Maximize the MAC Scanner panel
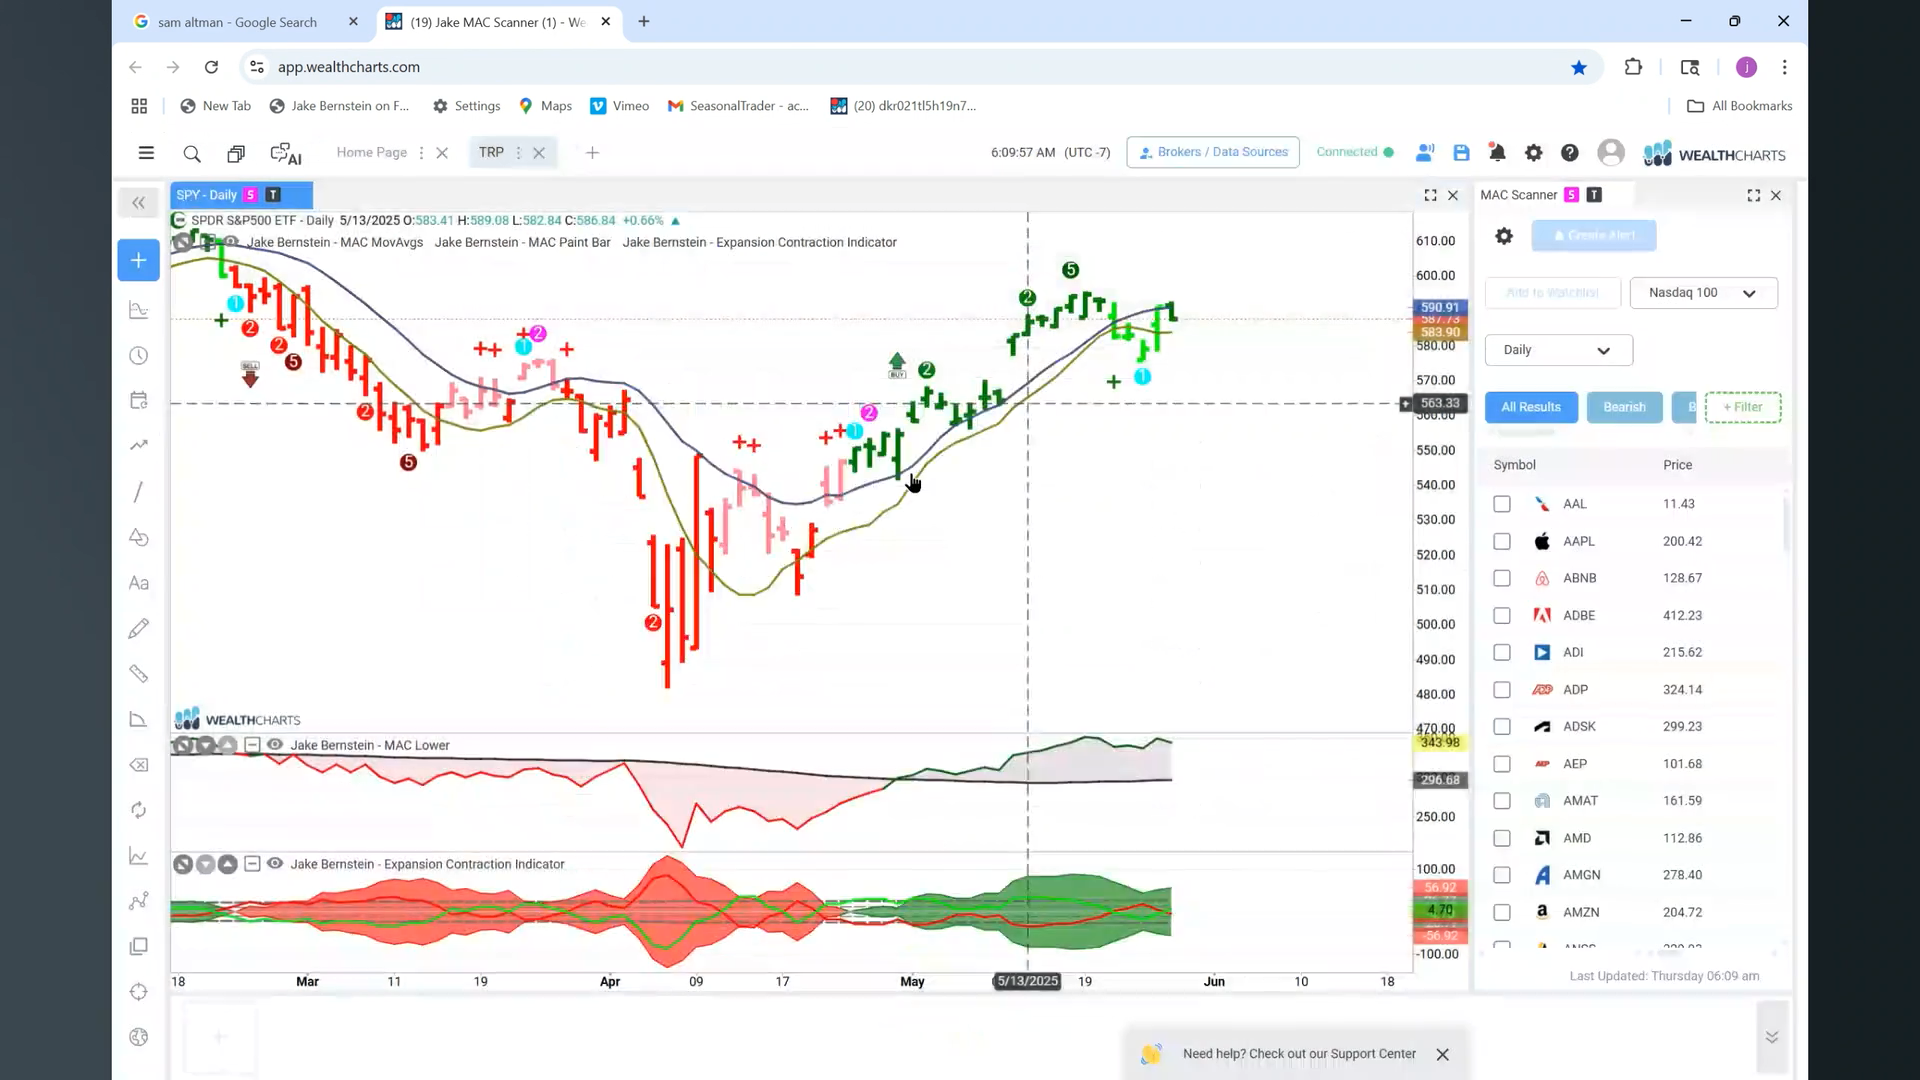The height and width of the screenshot is (1080, 1920). click(x=1753, y=196)
